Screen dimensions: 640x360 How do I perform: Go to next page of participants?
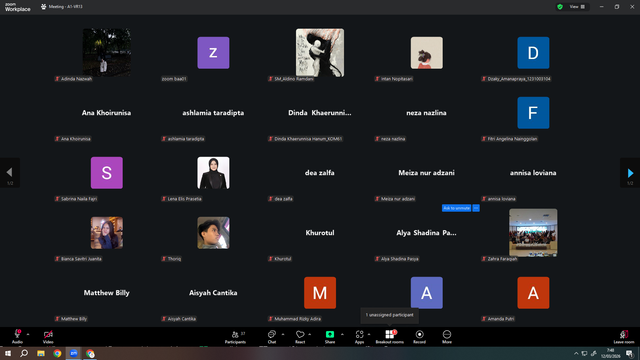(x=630, y=173)
